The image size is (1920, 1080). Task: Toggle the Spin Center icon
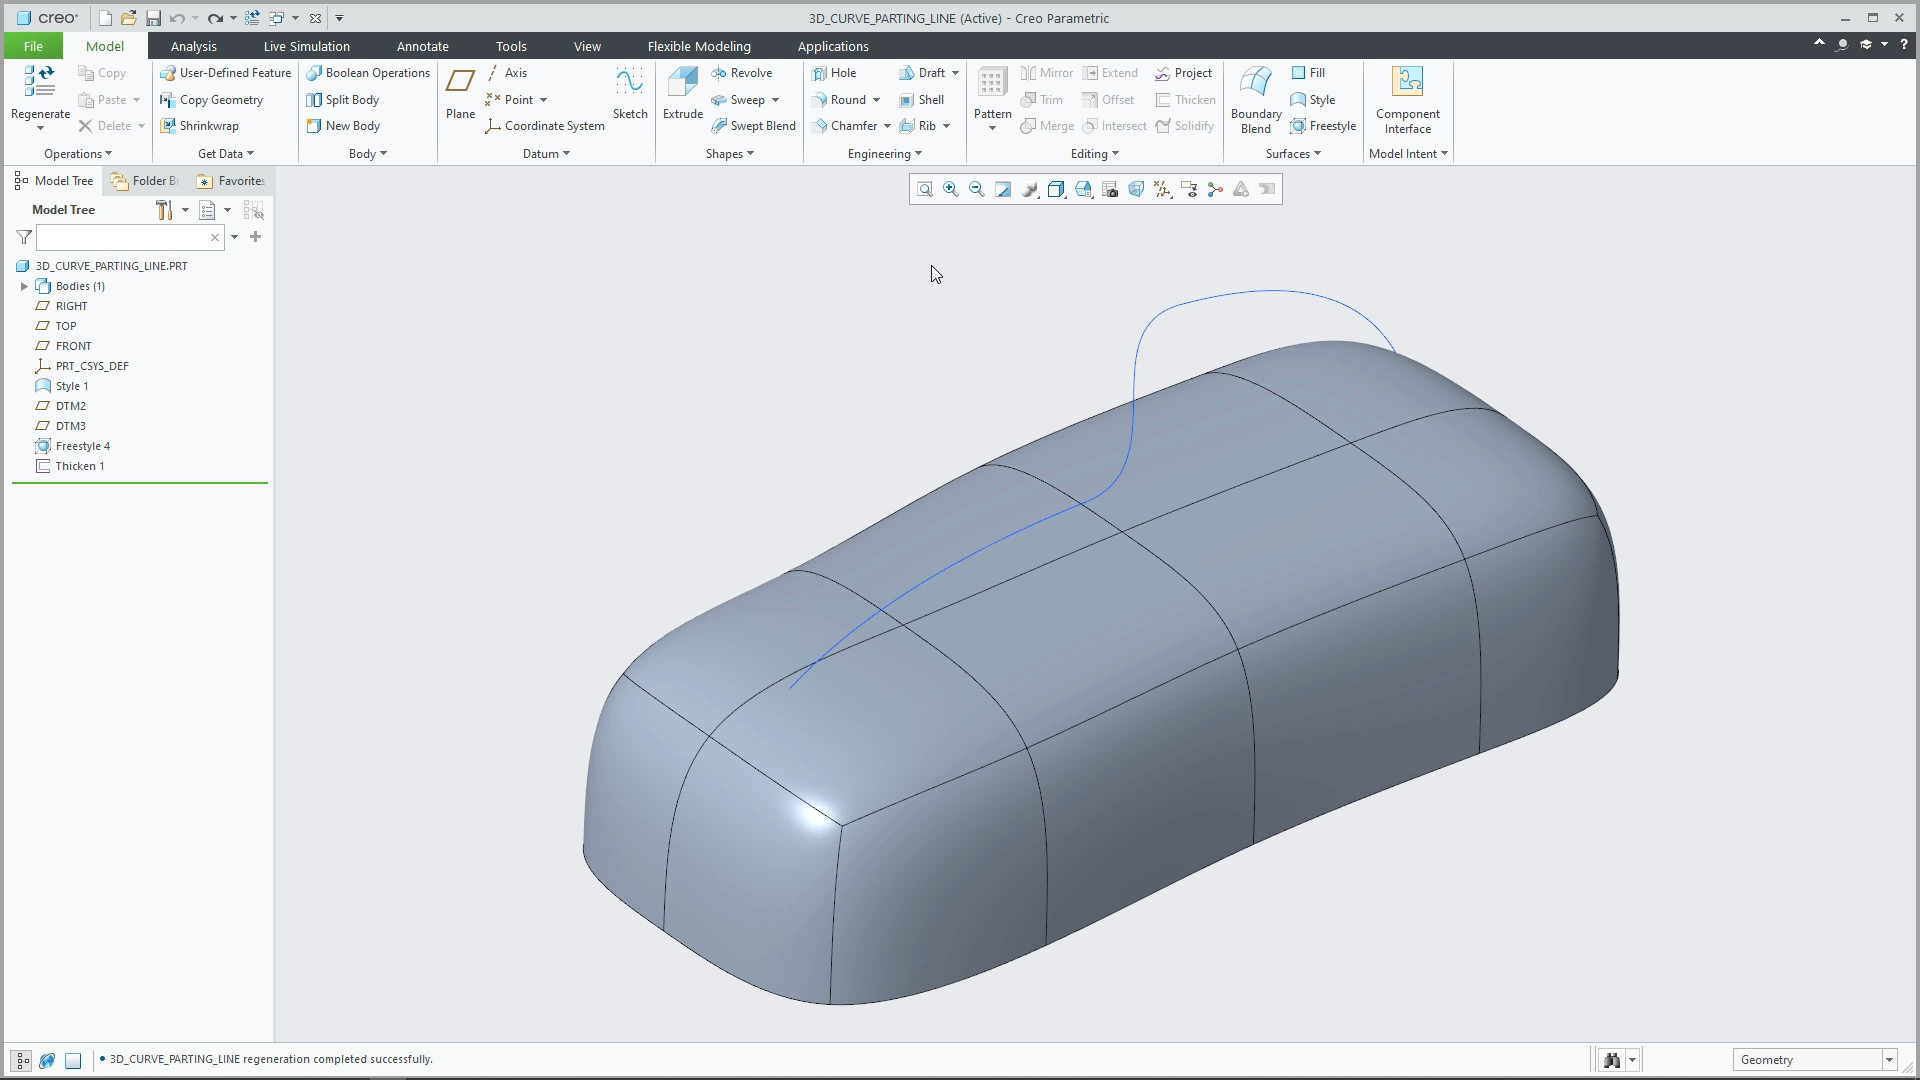coord(1215,189)
